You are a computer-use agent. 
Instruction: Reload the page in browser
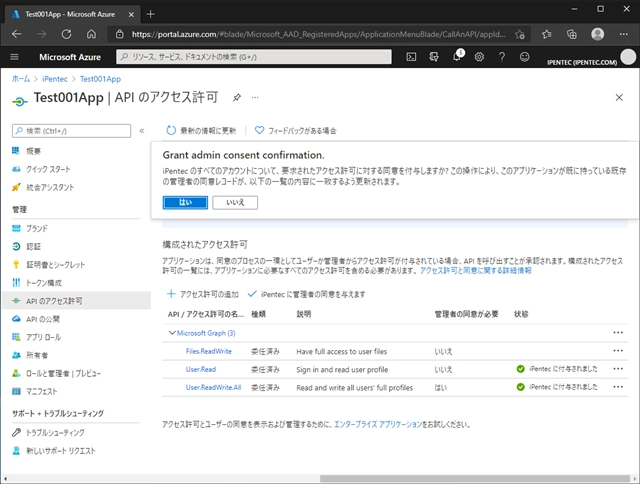(67, 34)
